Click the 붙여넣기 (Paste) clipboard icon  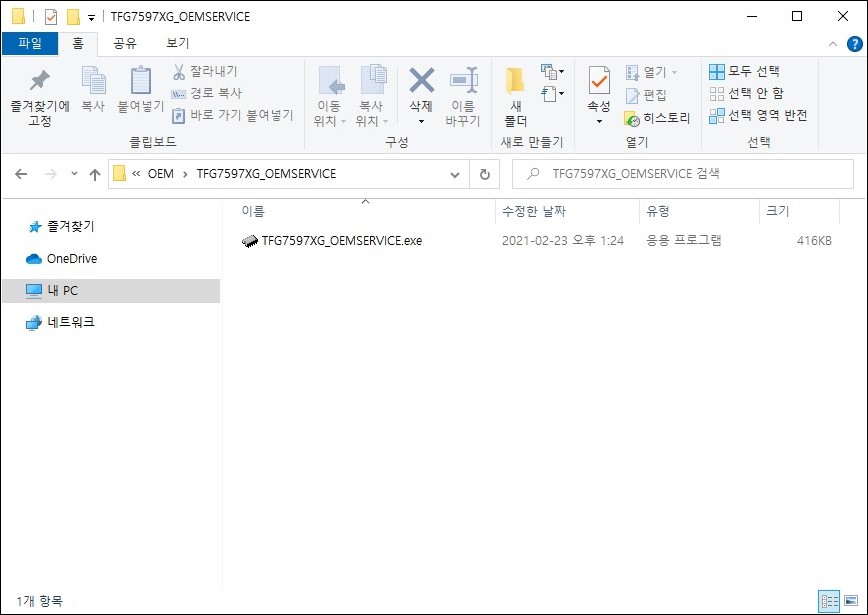tap(141, 90)
